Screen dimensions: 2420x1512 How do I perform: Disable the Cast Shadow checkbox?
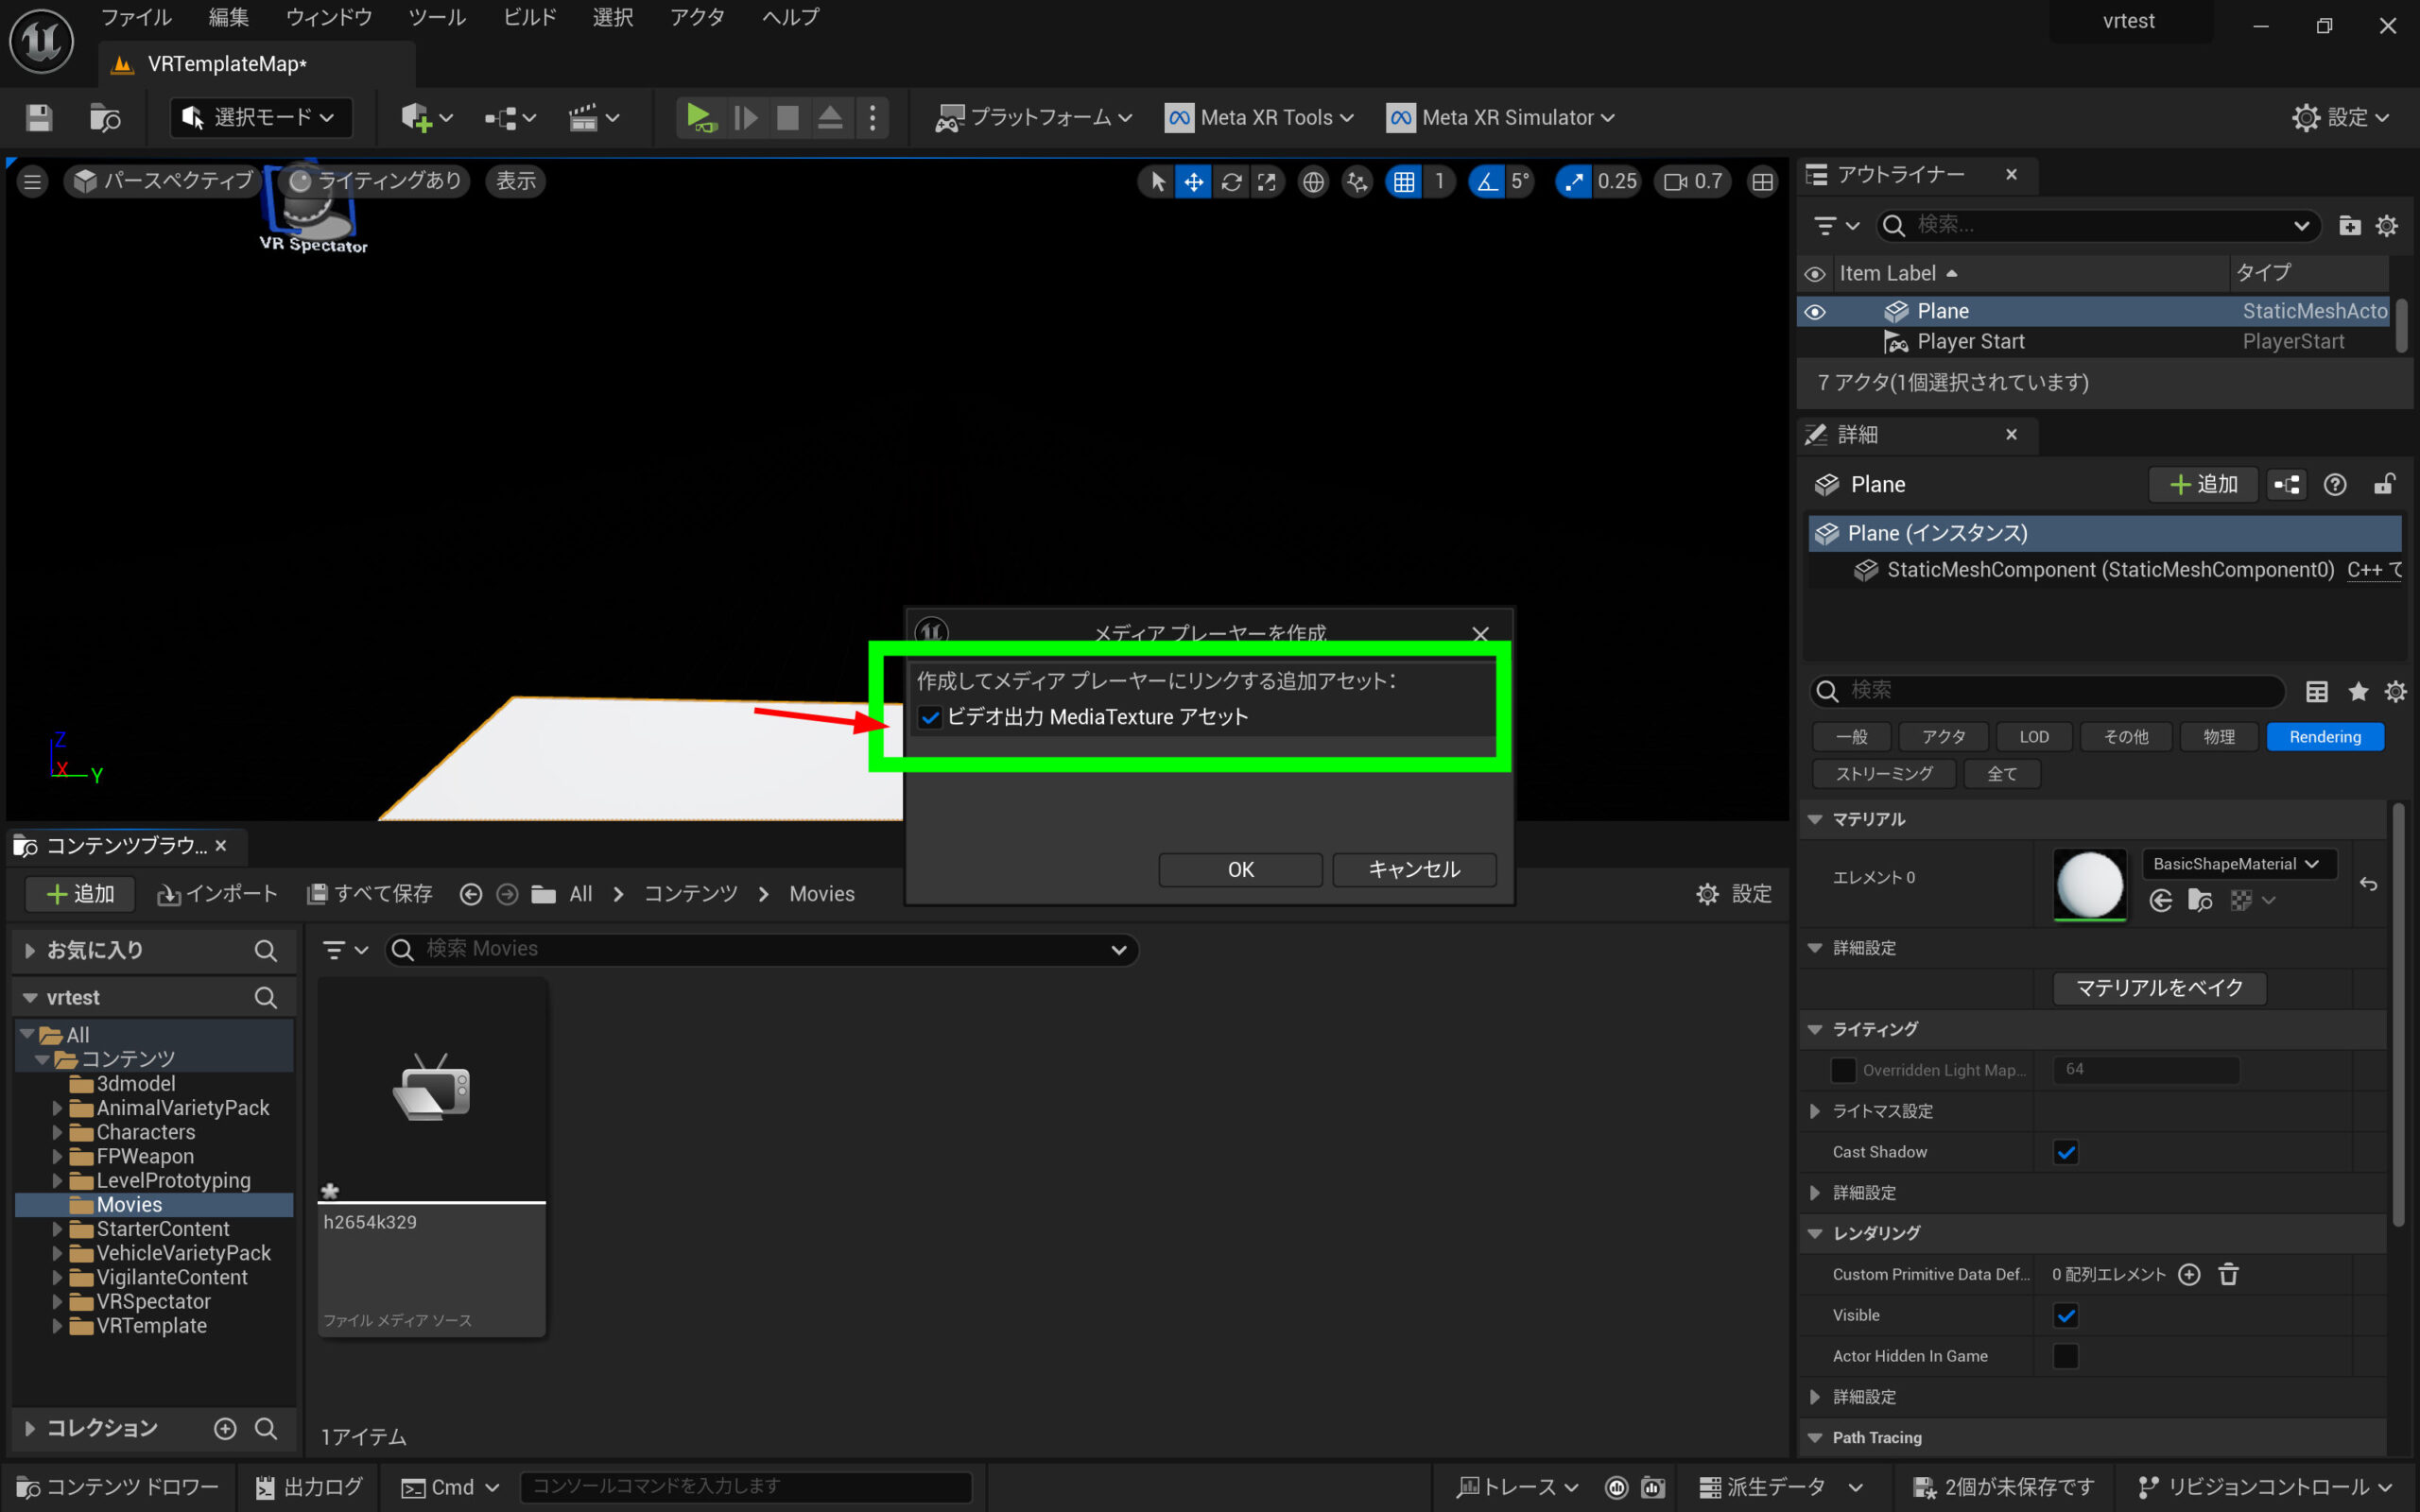tap(2065, 1152)
